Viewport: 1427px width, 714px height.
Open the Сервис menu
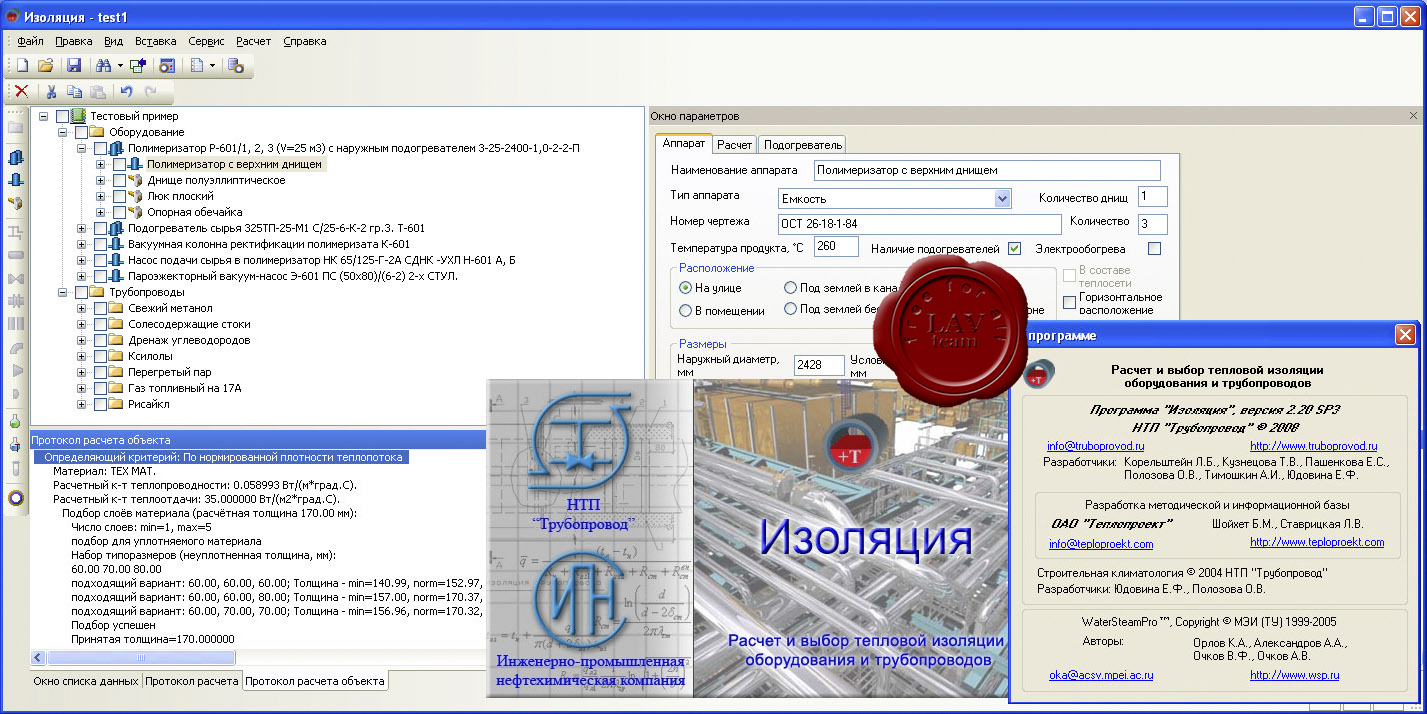206,41
